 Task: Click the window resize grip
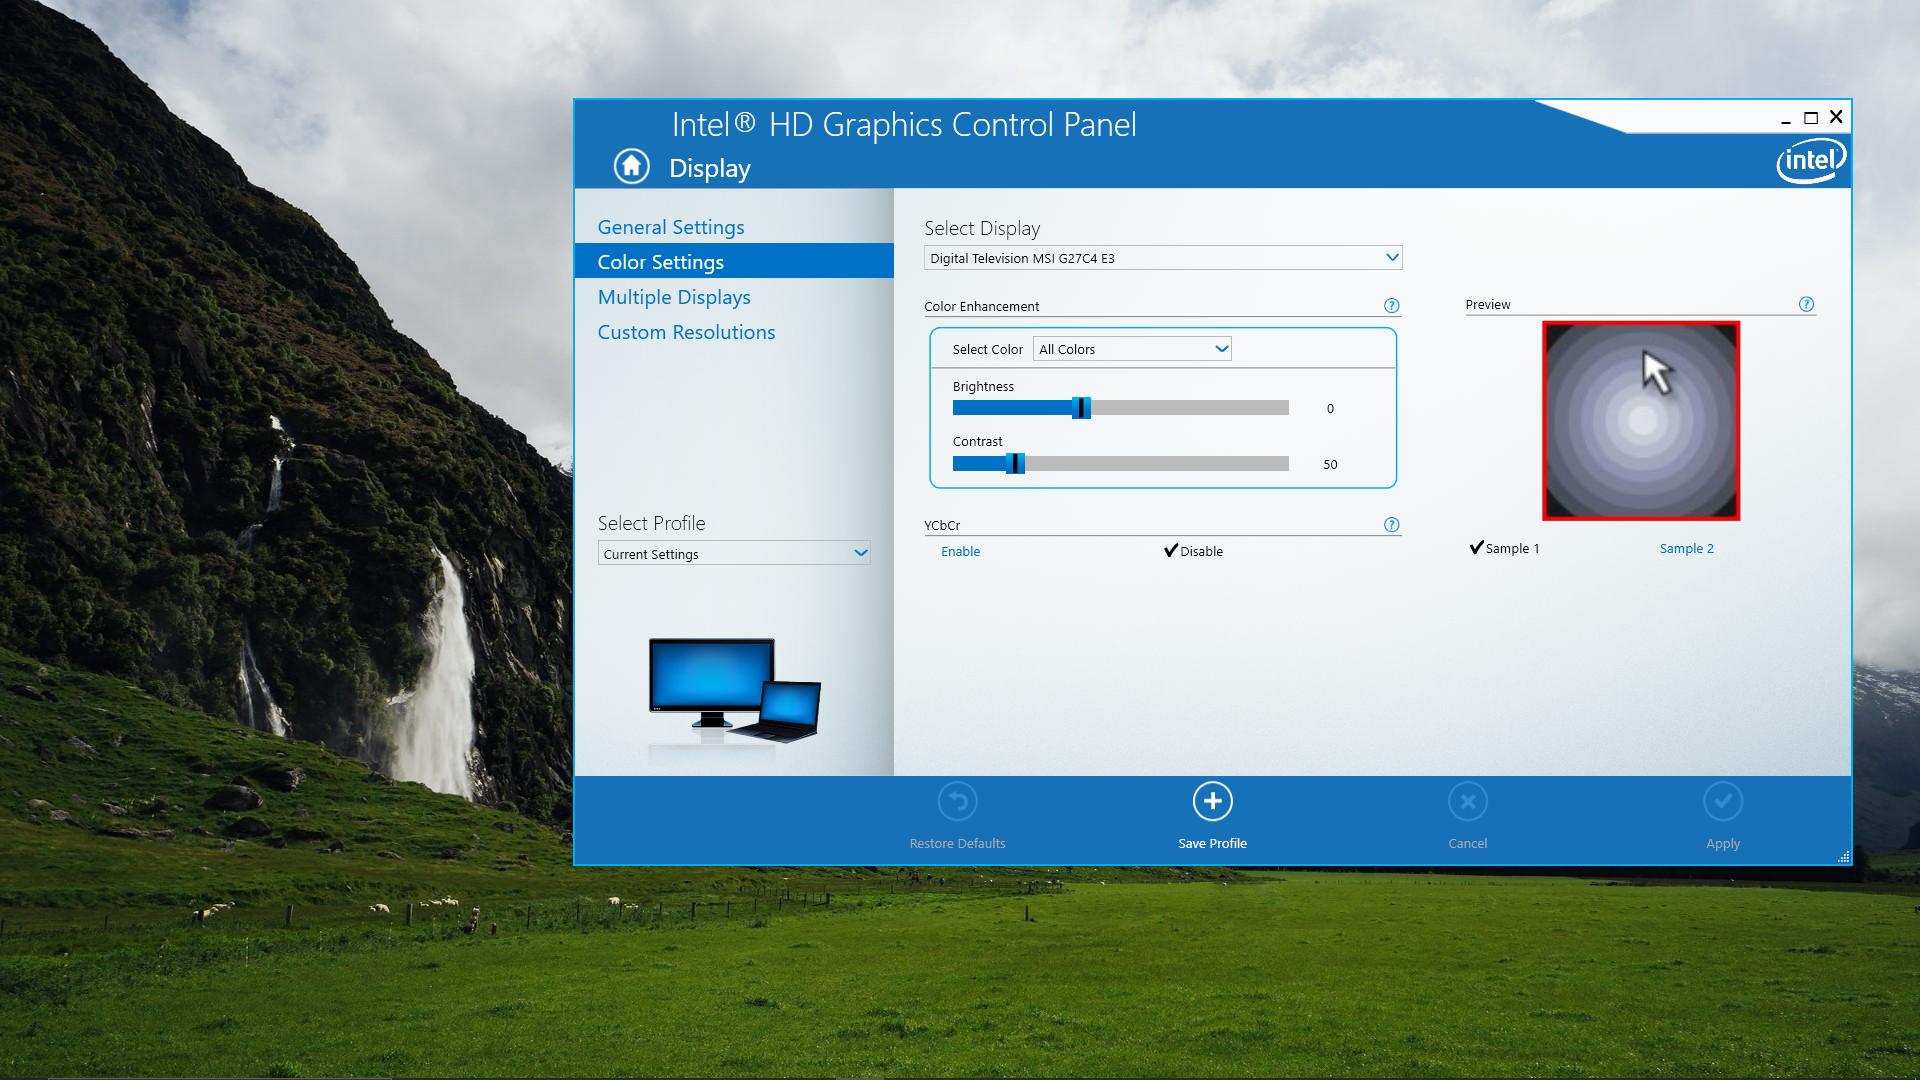pyautogui.click(x=1843, y=857)
